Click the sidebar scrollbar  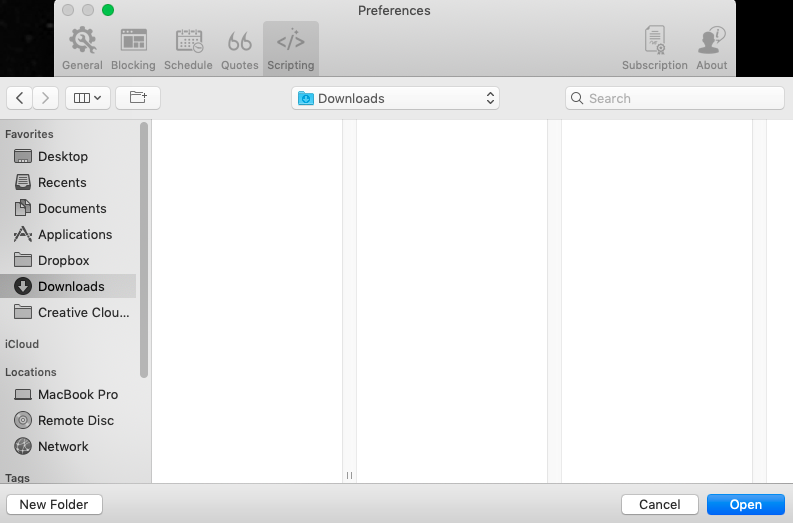click(x=144, y=250)
